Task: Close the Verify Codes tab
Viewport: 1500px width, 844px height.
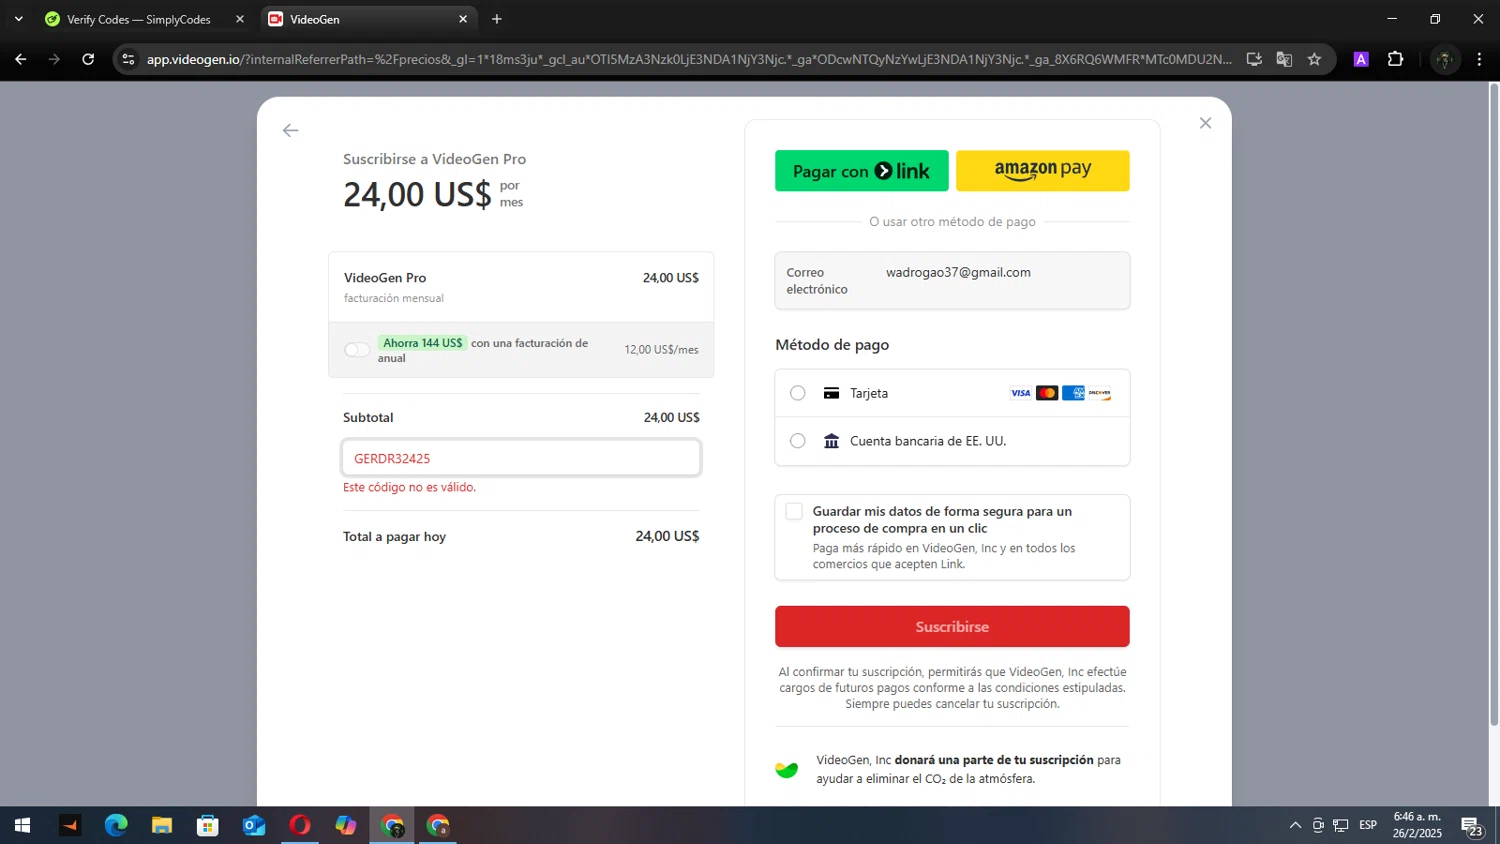Action: [239, 19]
